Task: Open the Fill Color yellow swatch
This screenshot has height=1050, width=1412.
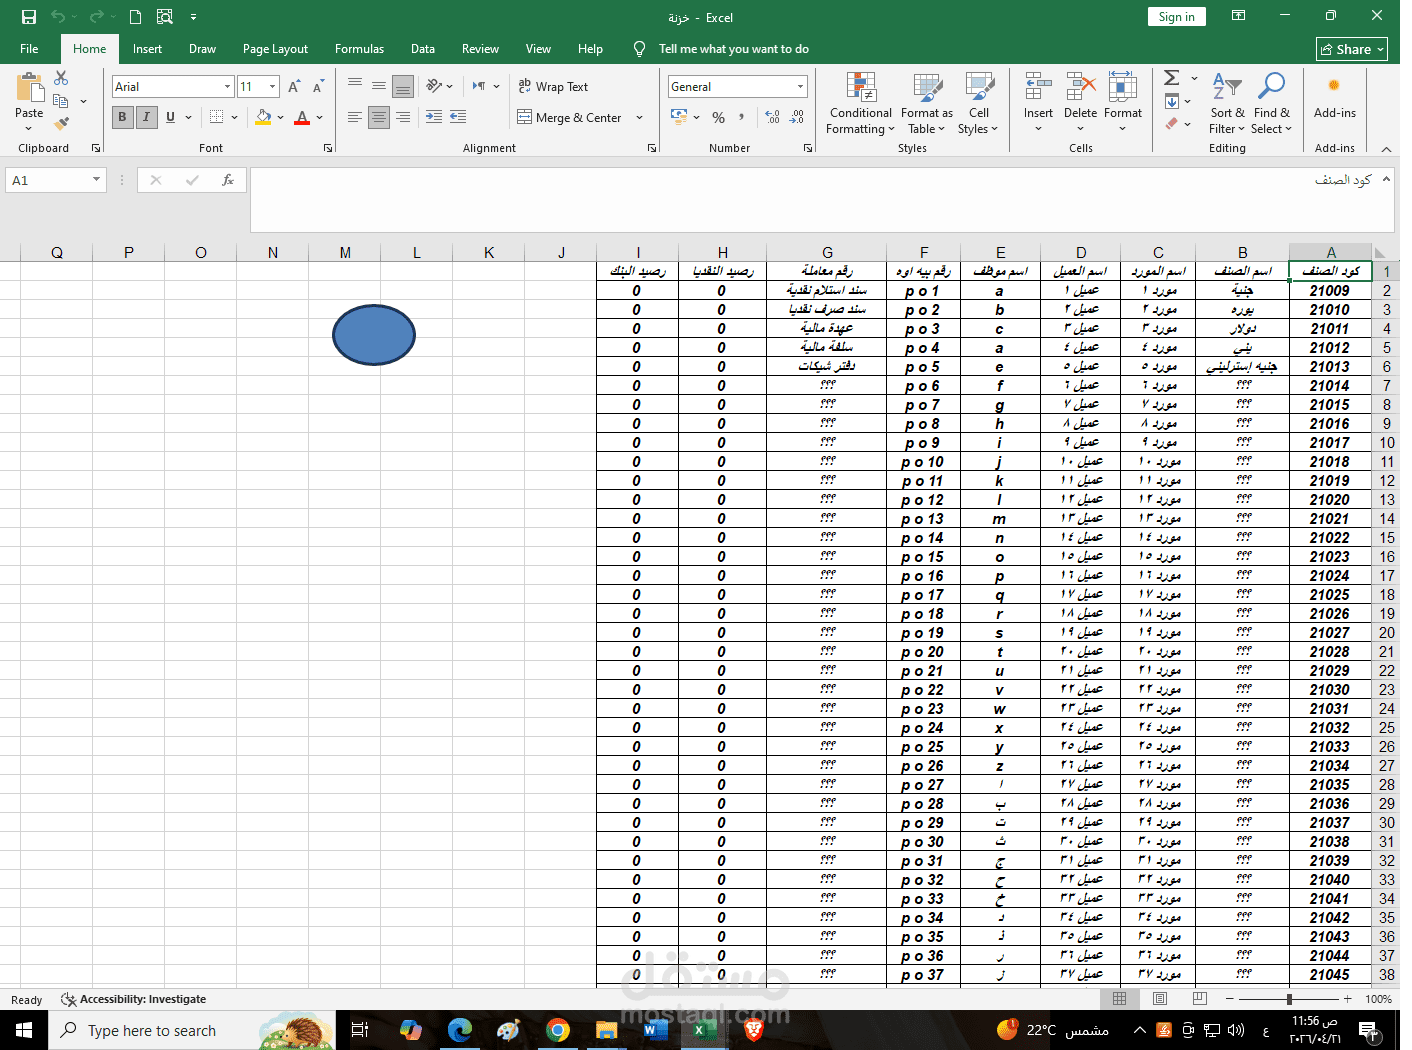Action: click(263, 118)
